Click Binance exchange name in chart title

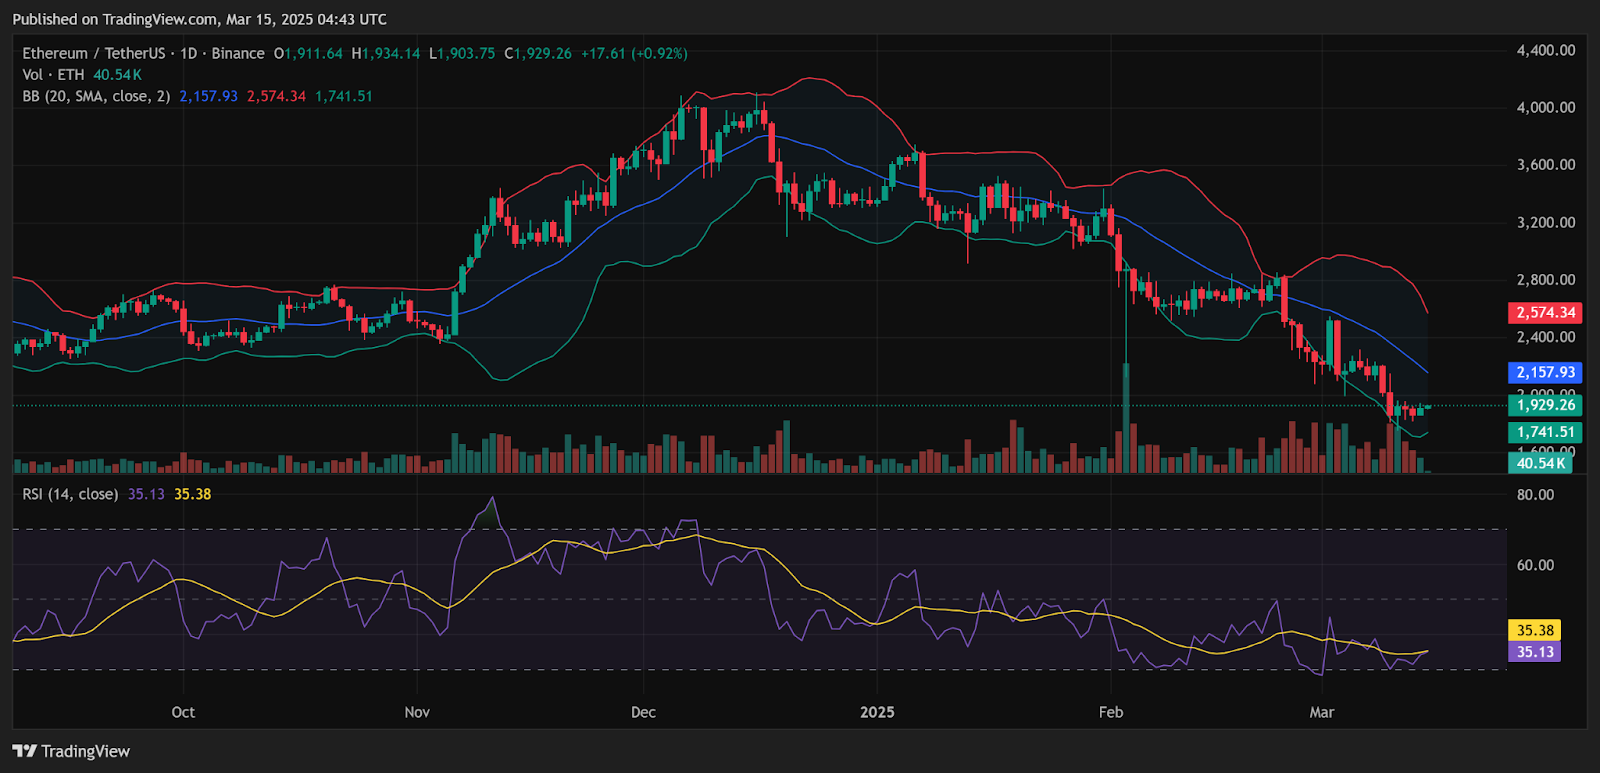238,53
